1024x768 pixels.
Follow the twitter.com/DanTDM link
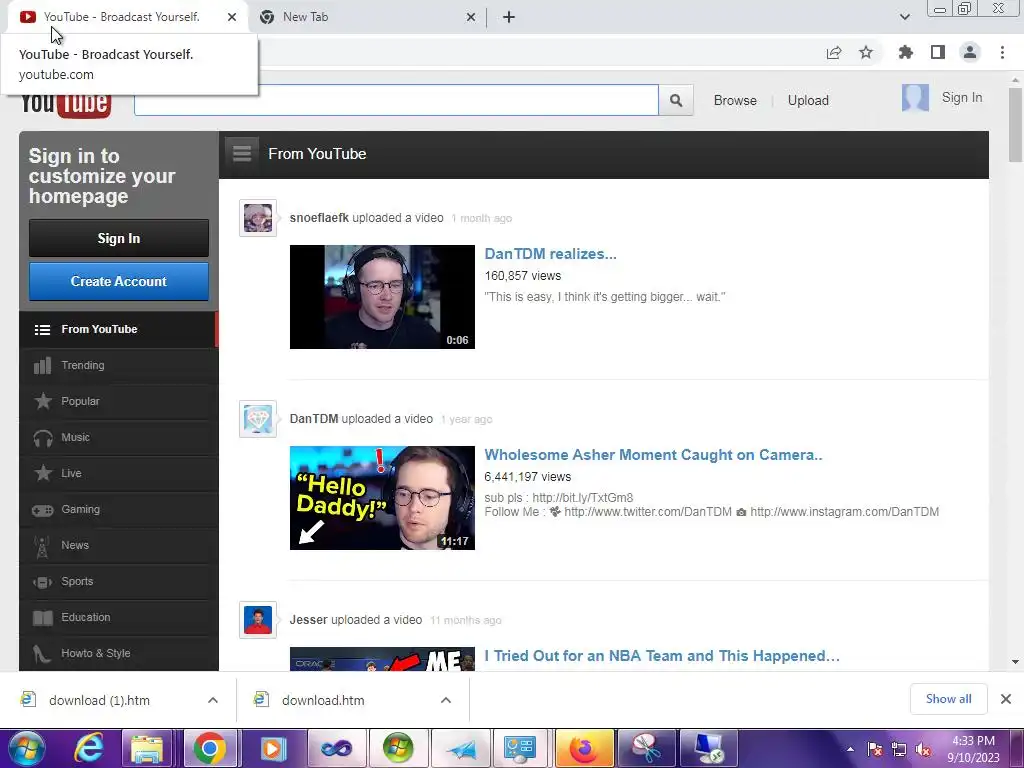pyautogui.click(x=648, y=512)
